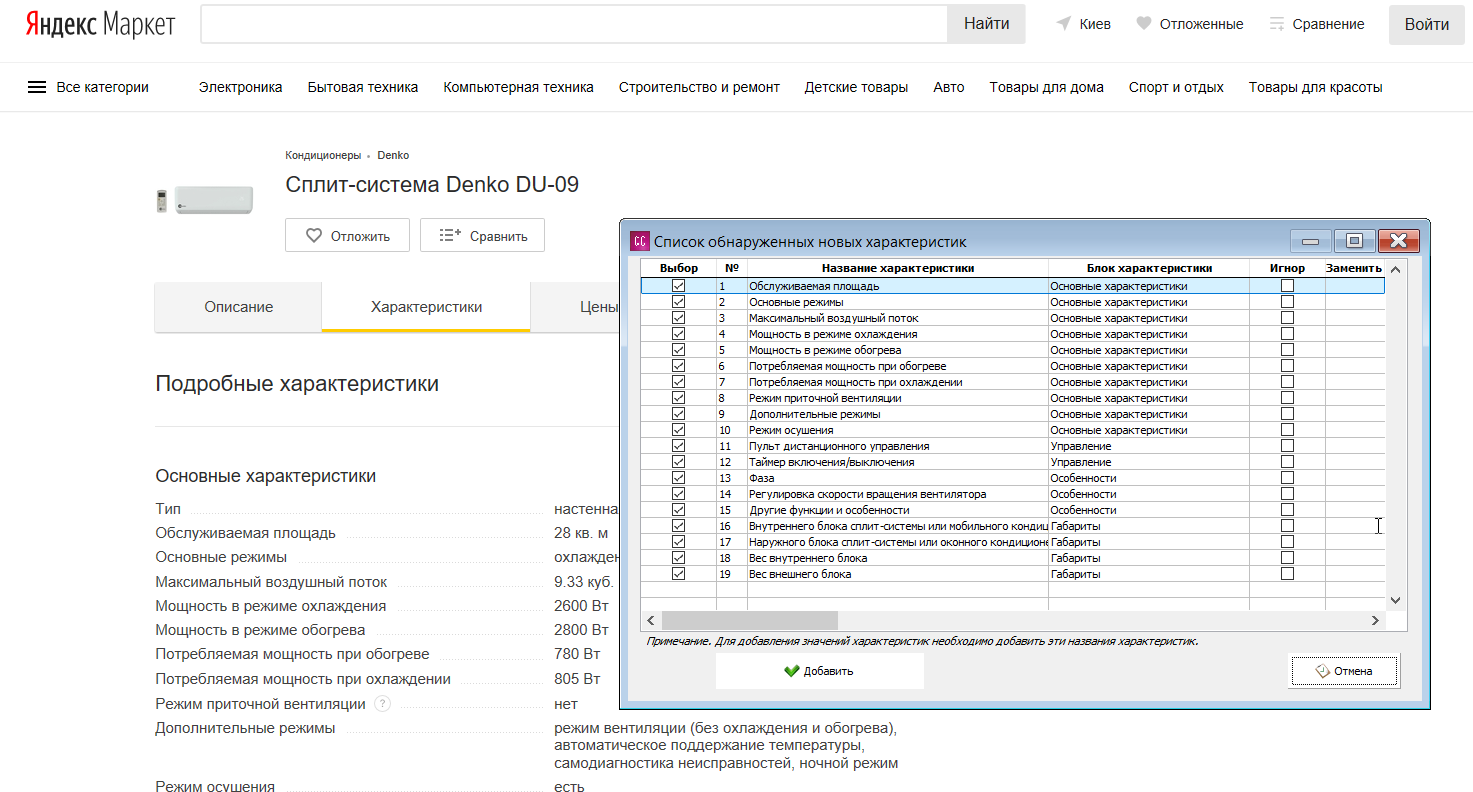The image size is (1473, 792).
Task: Click the comparison list icon in header
Action: click(1277, 24)
